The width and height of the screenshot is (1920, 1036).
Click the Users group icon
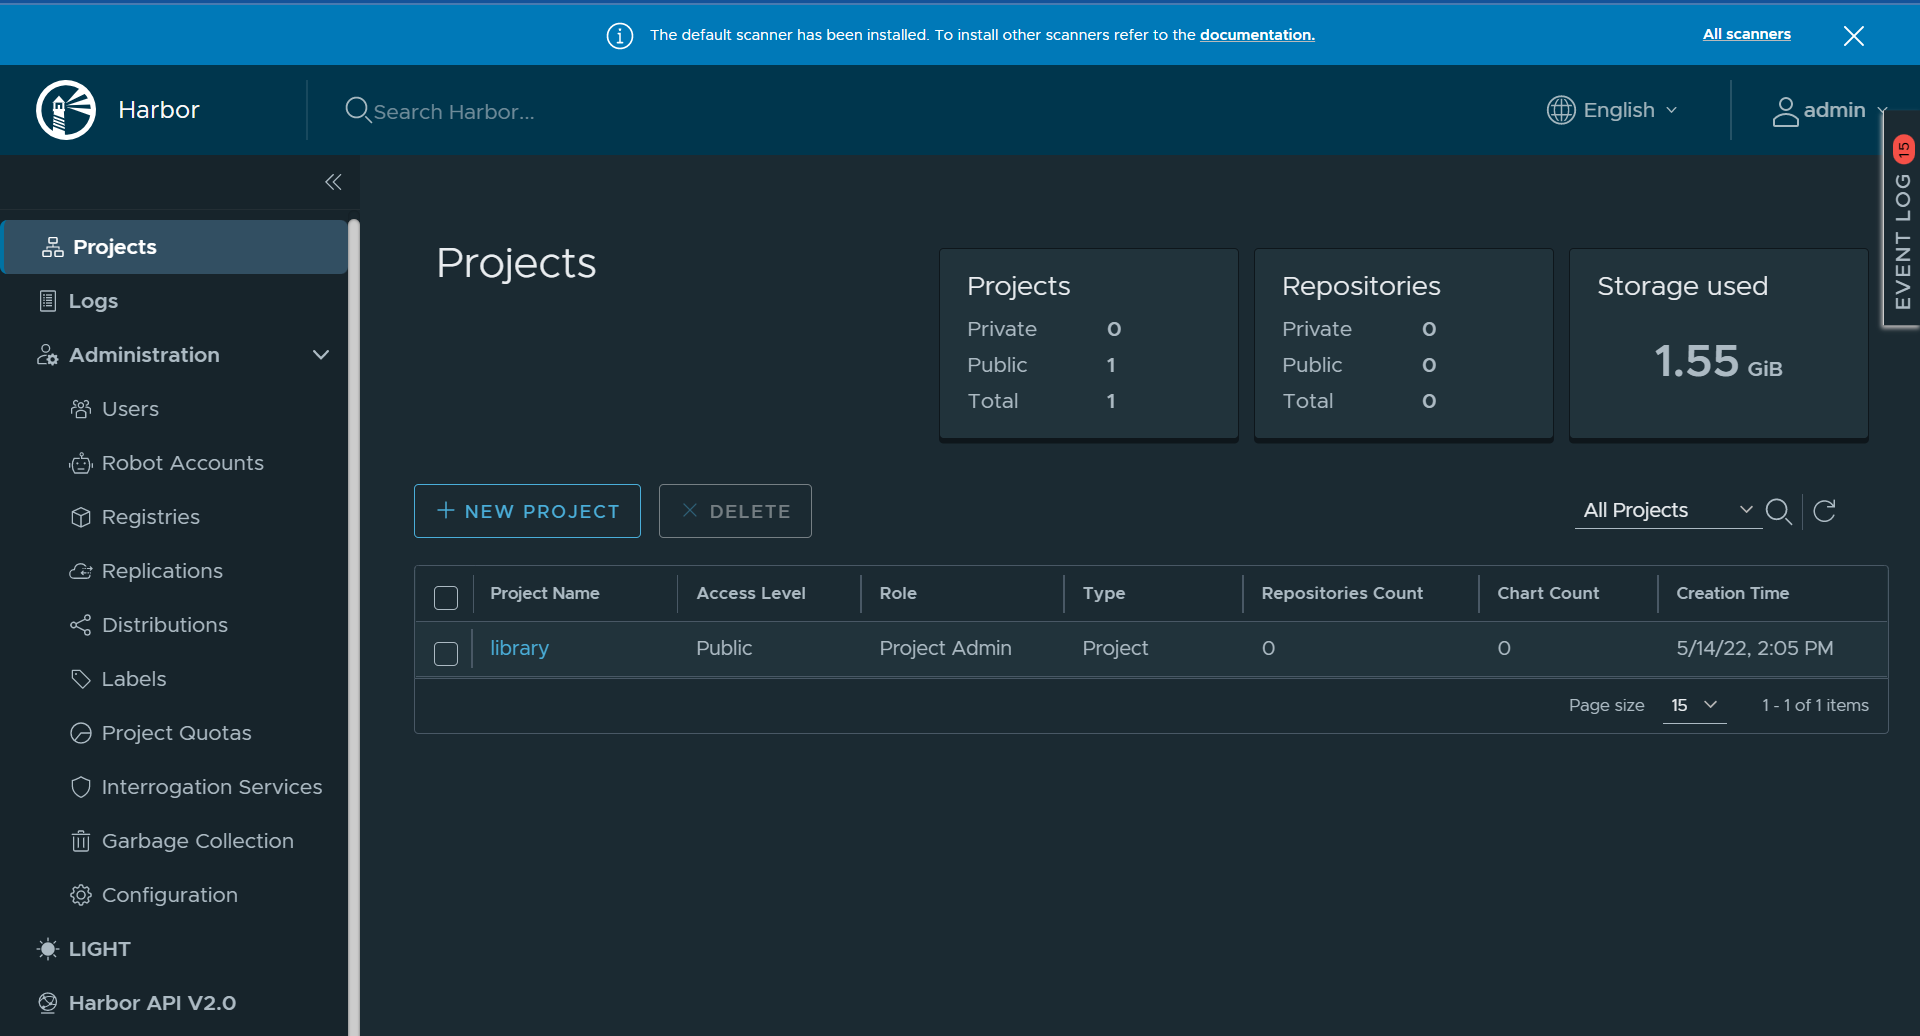click(x=81, y=409)
